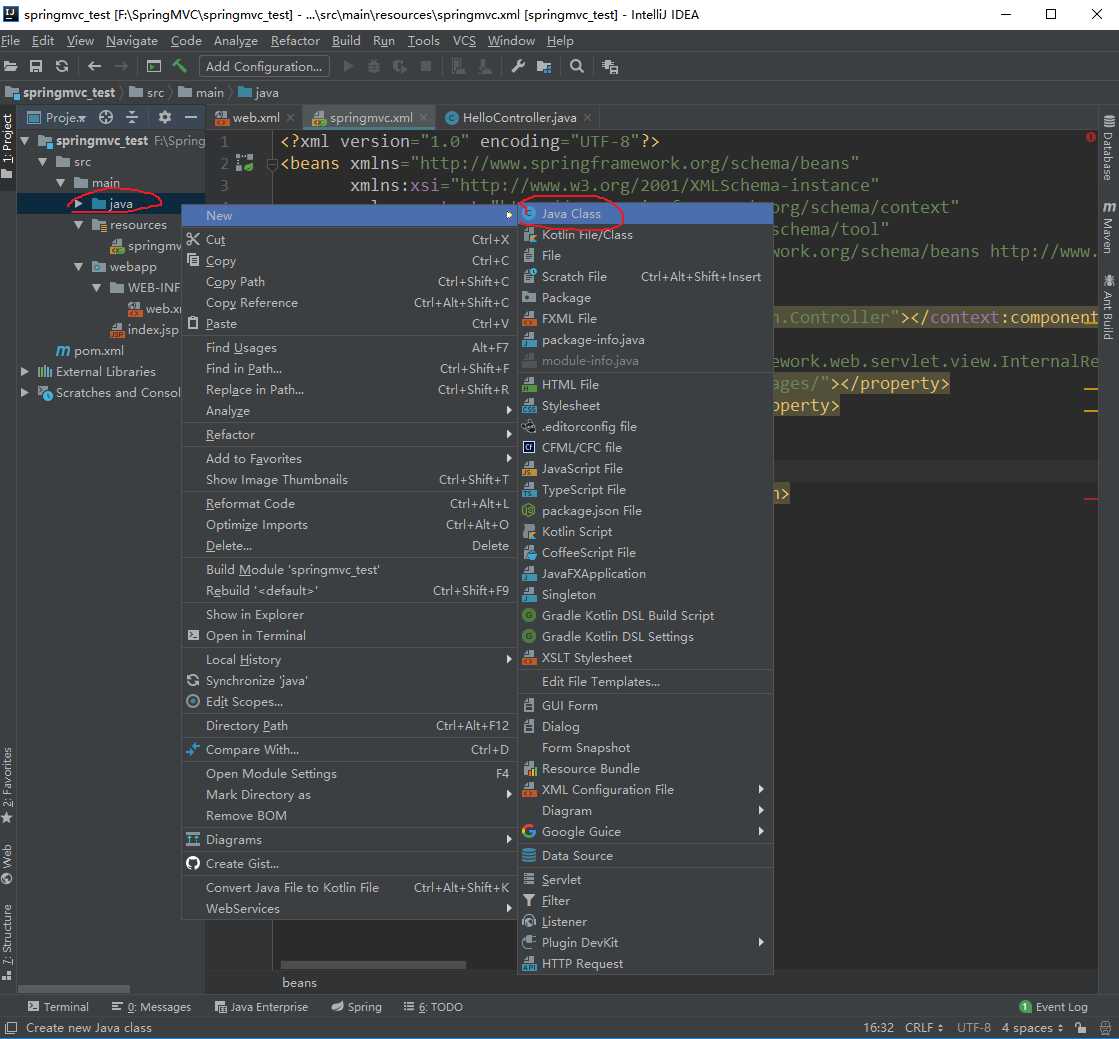Click Add Configuration button
Screen dimensions: 1119x1039
click(x=264, y=66)
